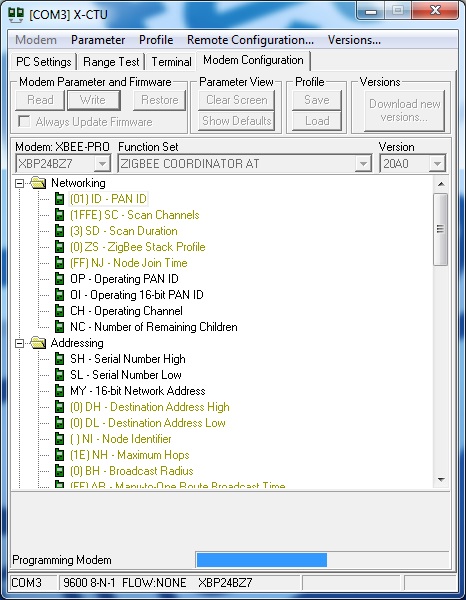Open the Profile menu
The height and width of the screenshot is (600, 466).
click(x=156, y=40)
